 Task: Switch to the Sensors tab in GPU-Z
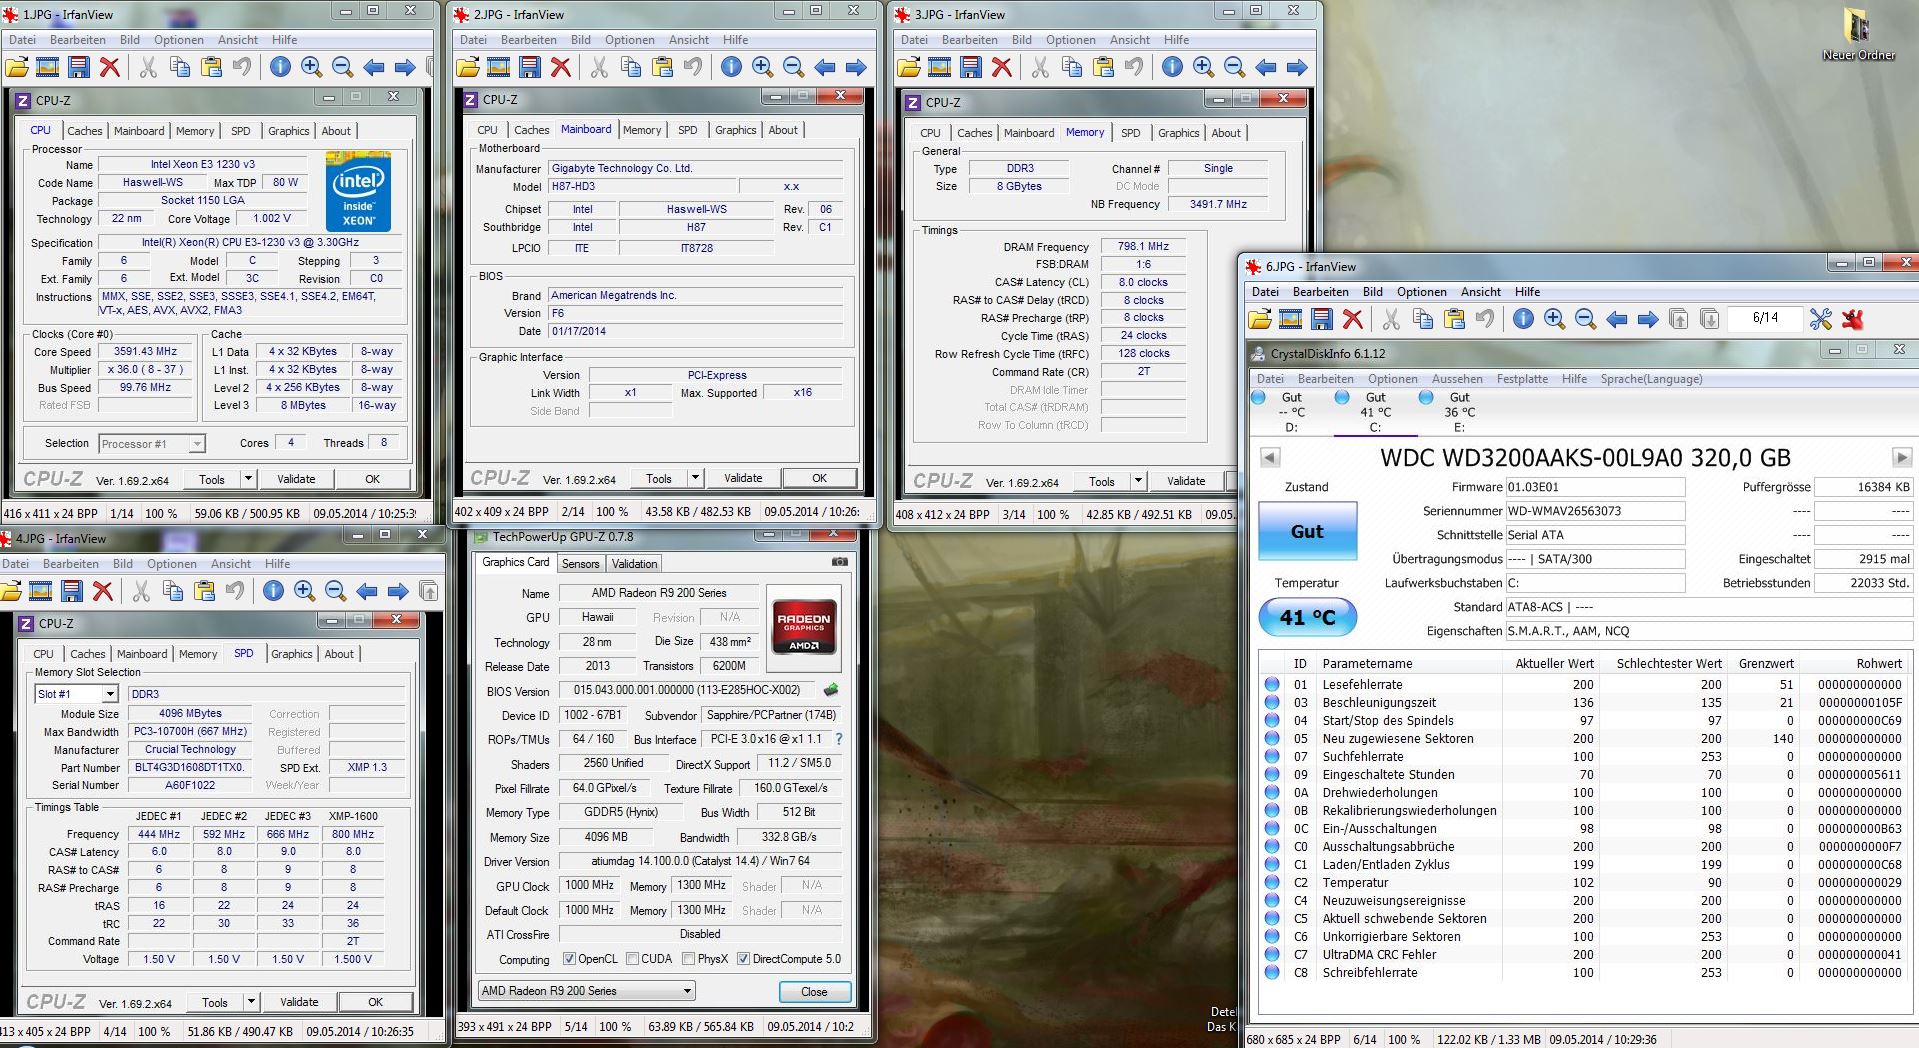(x=580, y=564)
